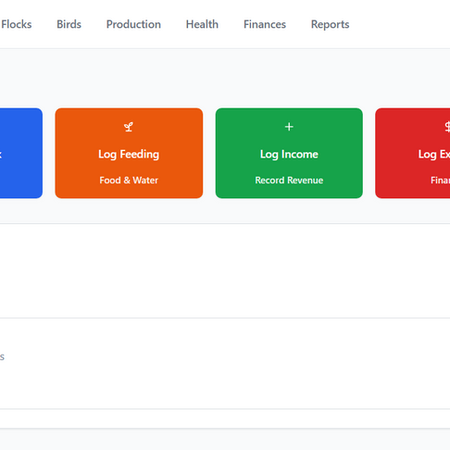This screenshot has height=450, width=450.
Task: Go to the Birds tab
Action: pyautogui.click(x=69, y=24)
